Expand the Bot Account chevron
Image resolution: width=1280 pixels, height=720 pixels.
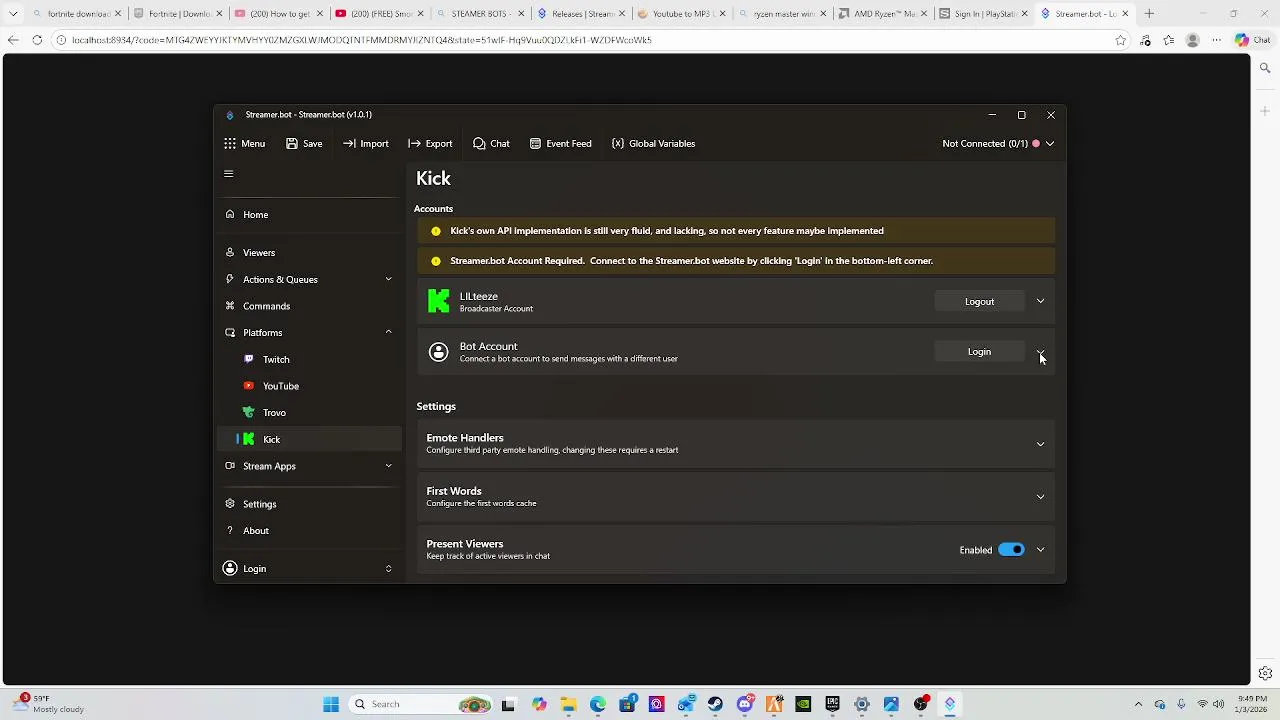pos(1040,352)
